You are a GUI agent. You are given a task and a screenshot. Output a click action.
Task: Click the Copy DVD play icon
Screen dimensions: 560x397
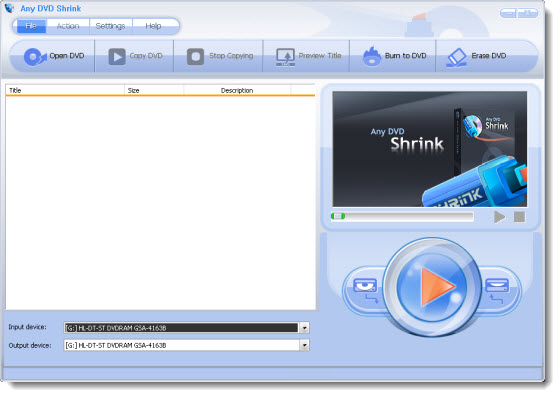(x=117, y=56)
